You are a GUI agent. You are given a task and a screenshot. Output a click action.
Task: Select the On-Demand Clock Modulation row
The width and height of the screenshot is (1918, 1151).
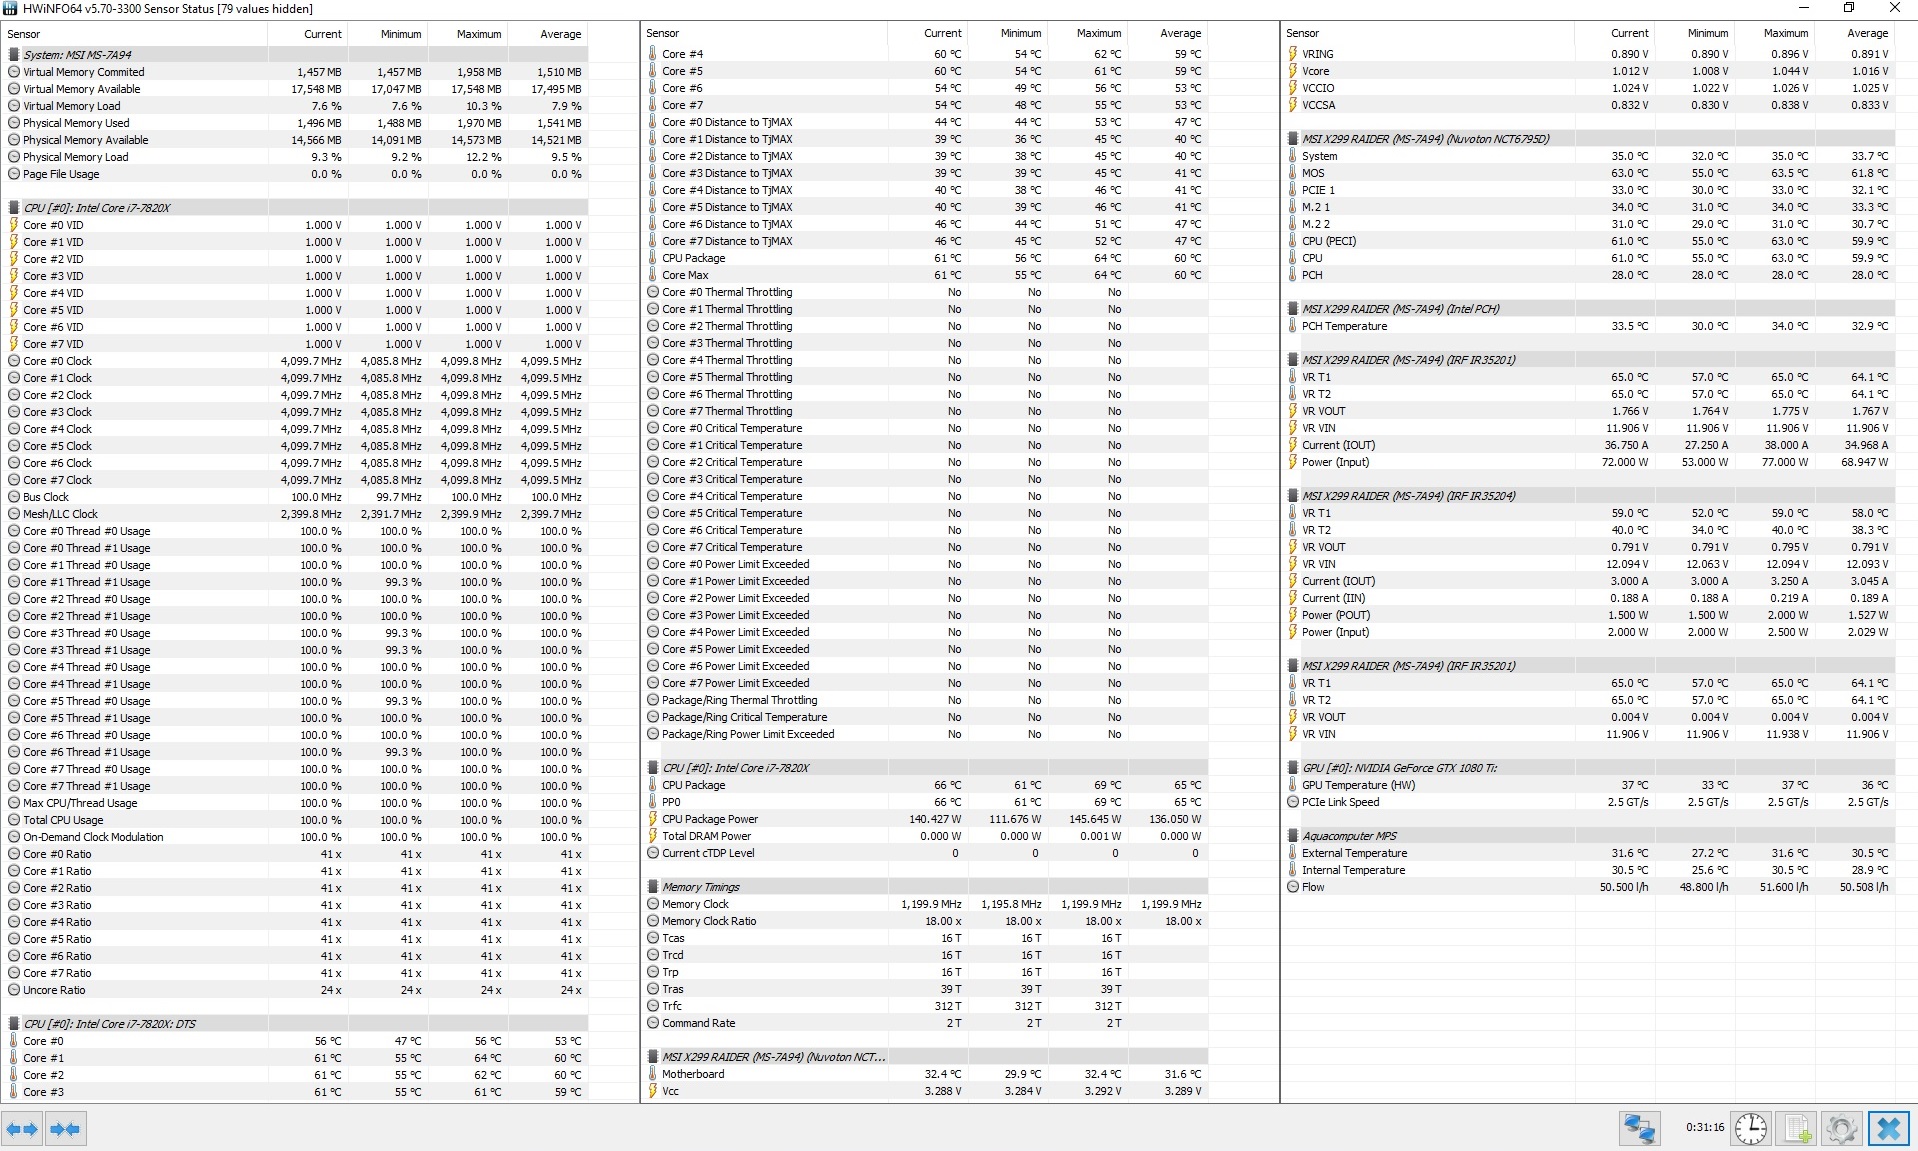[x=297, y=837]
